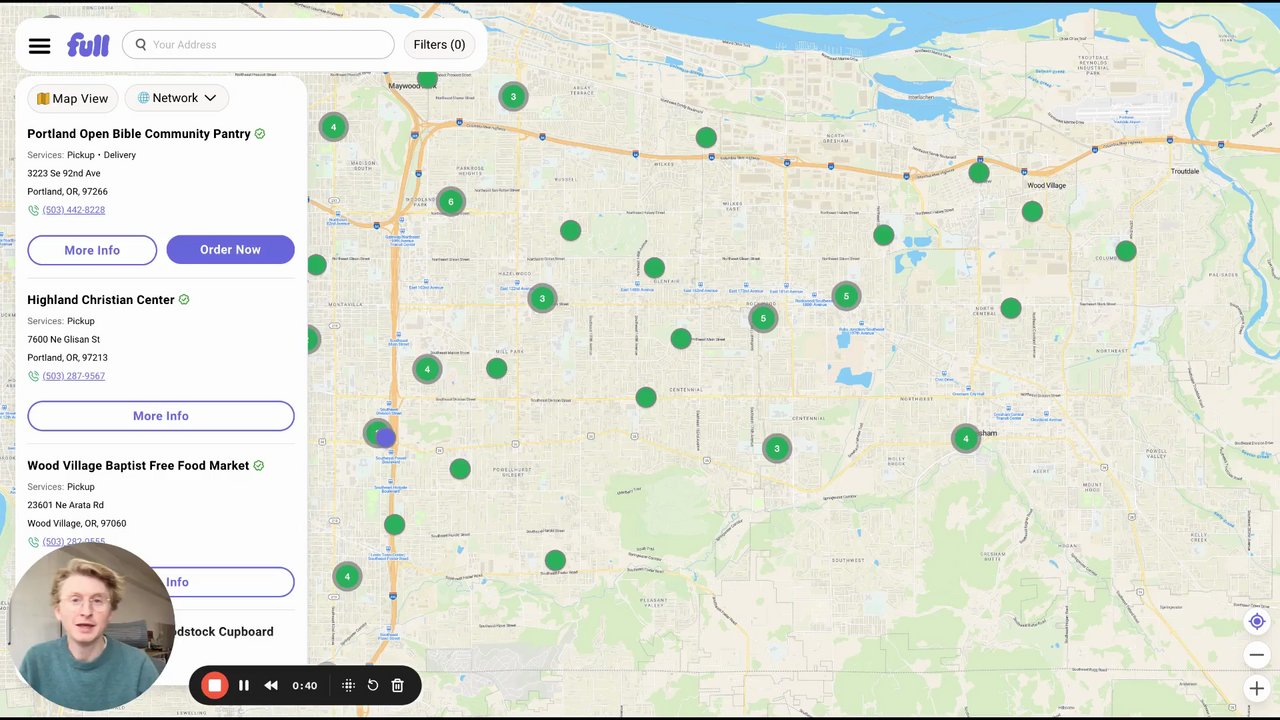Image resolution: width=1280 pixels, height=720 pixels.
Task: Click verified badge beside Portland Open Bible Community Pantry
Action: click(x=260, y=134)
